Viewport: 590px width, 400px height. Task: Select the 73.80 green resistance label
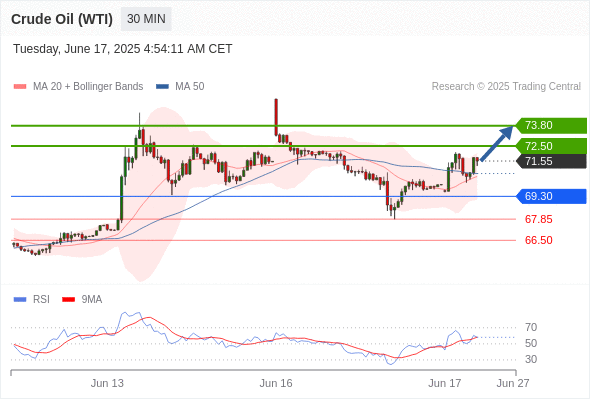(551, 125)
